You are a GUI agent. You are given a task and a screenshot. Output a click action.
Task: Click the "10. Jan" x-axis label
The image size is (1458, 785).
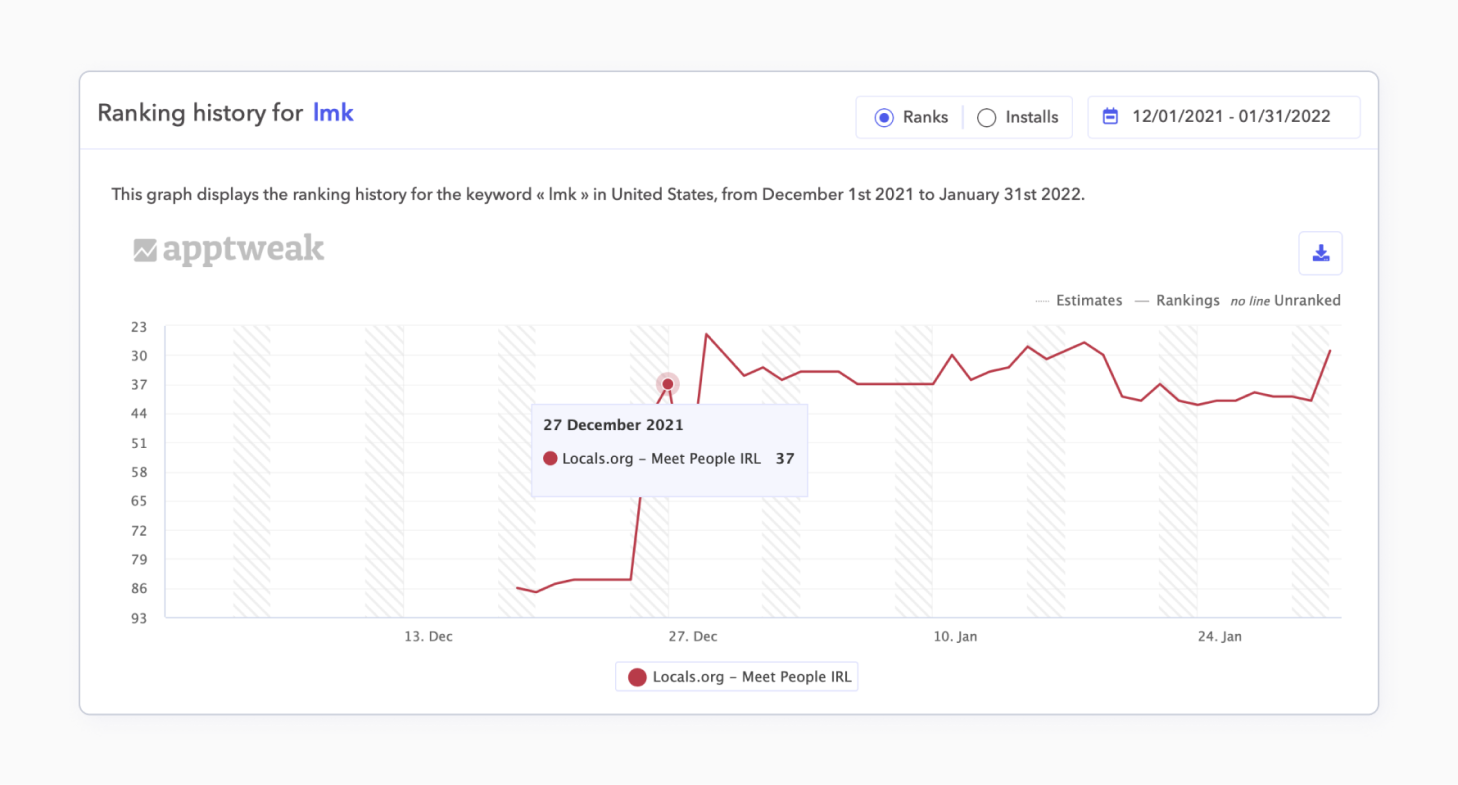click(x=954, y=637)
